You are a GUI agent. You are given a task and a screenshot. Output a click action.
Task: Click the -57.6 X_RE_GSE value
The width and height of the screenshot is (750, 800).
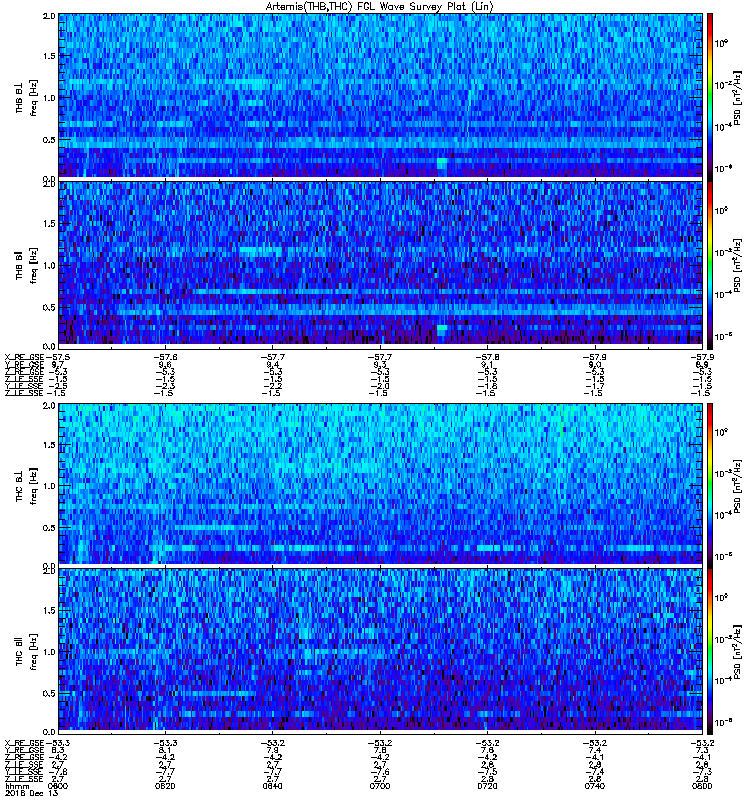click(165, 357)
